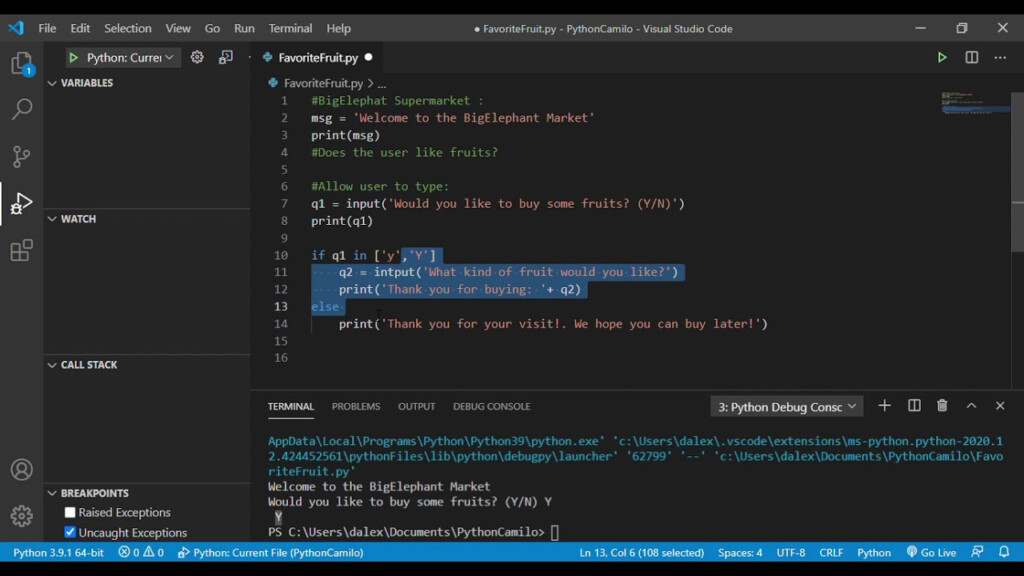
Task: Open the Python Debug Console terminal selector
Action: pos(786,407)
